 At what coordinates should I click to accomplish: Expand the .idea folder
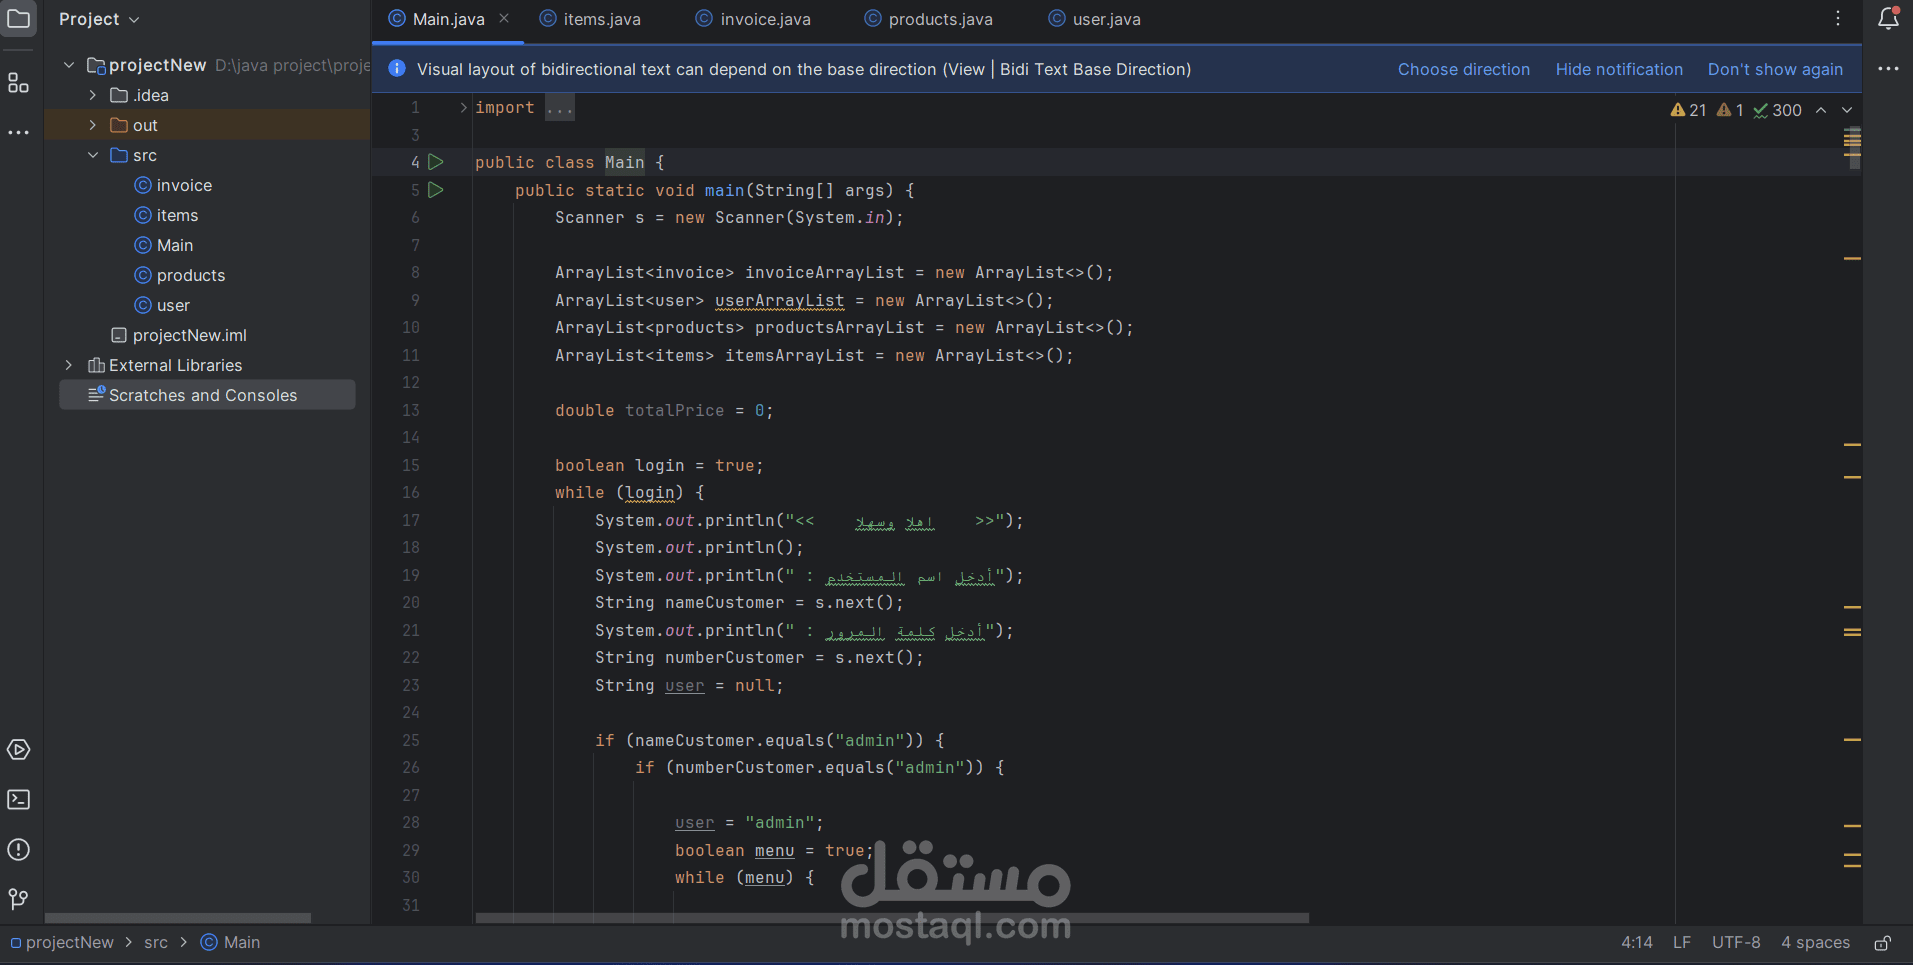[x=93, y=95]
